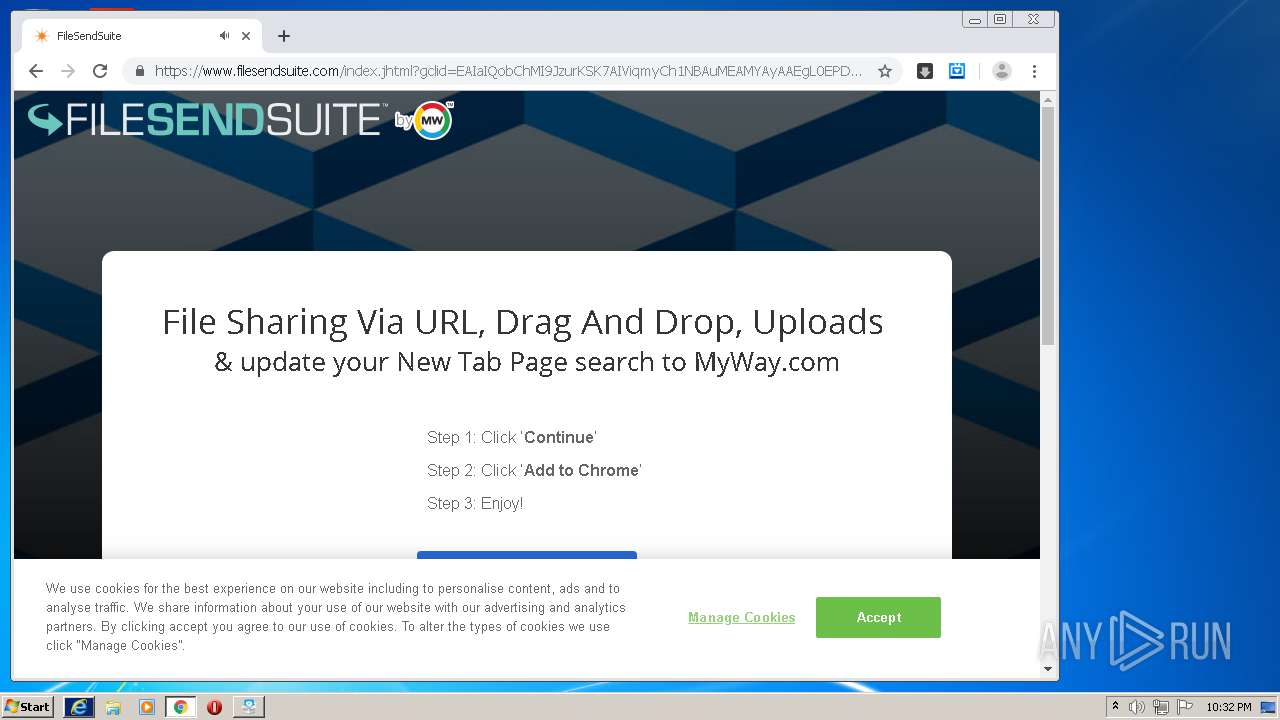Click the 'MyWay.com' subheading text
Screen dimensions: 1280x720
(767, 361)
